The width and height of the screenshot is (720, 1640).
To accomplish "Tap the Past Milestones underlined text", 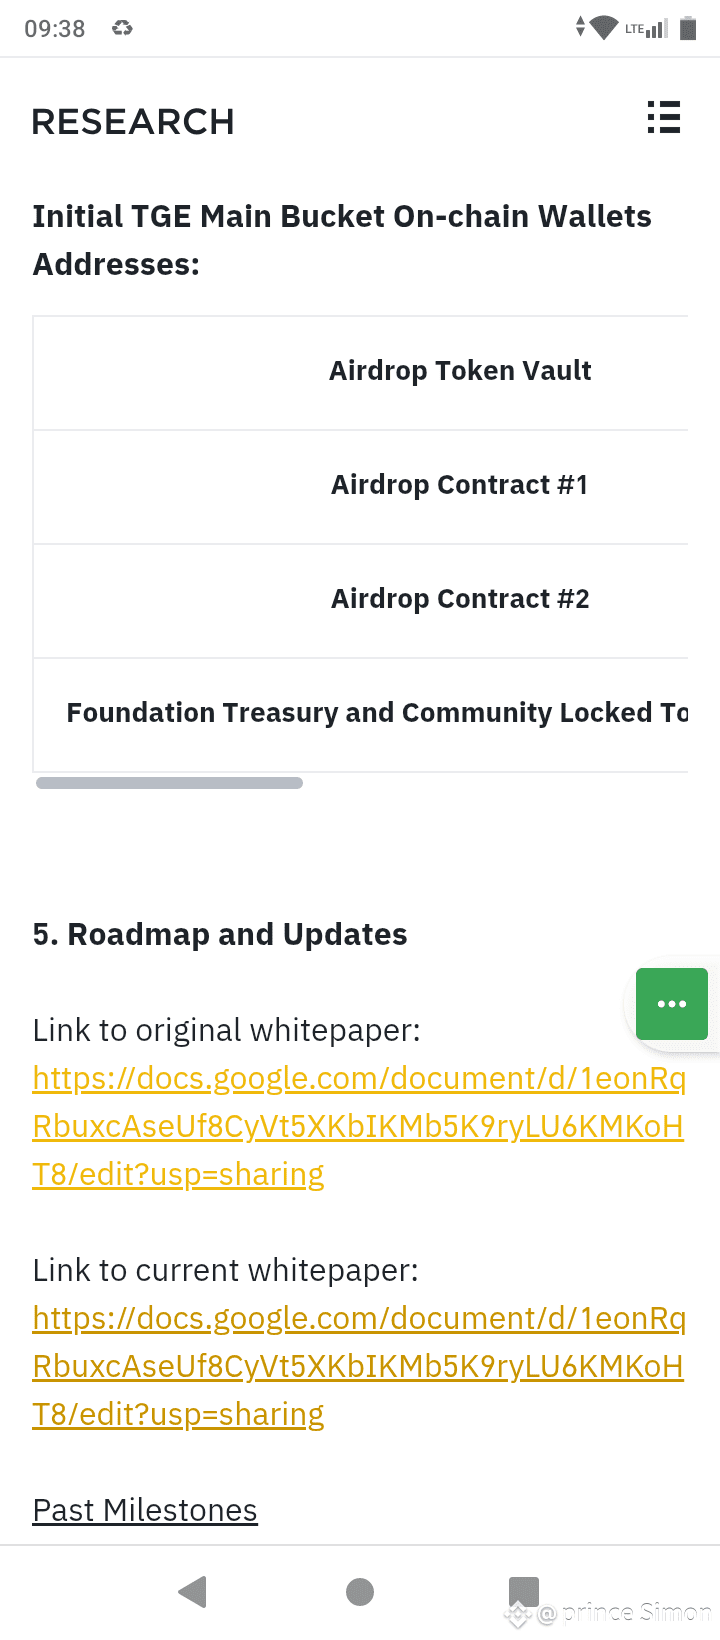I will pyautogui.click(x=145, y=1510).
